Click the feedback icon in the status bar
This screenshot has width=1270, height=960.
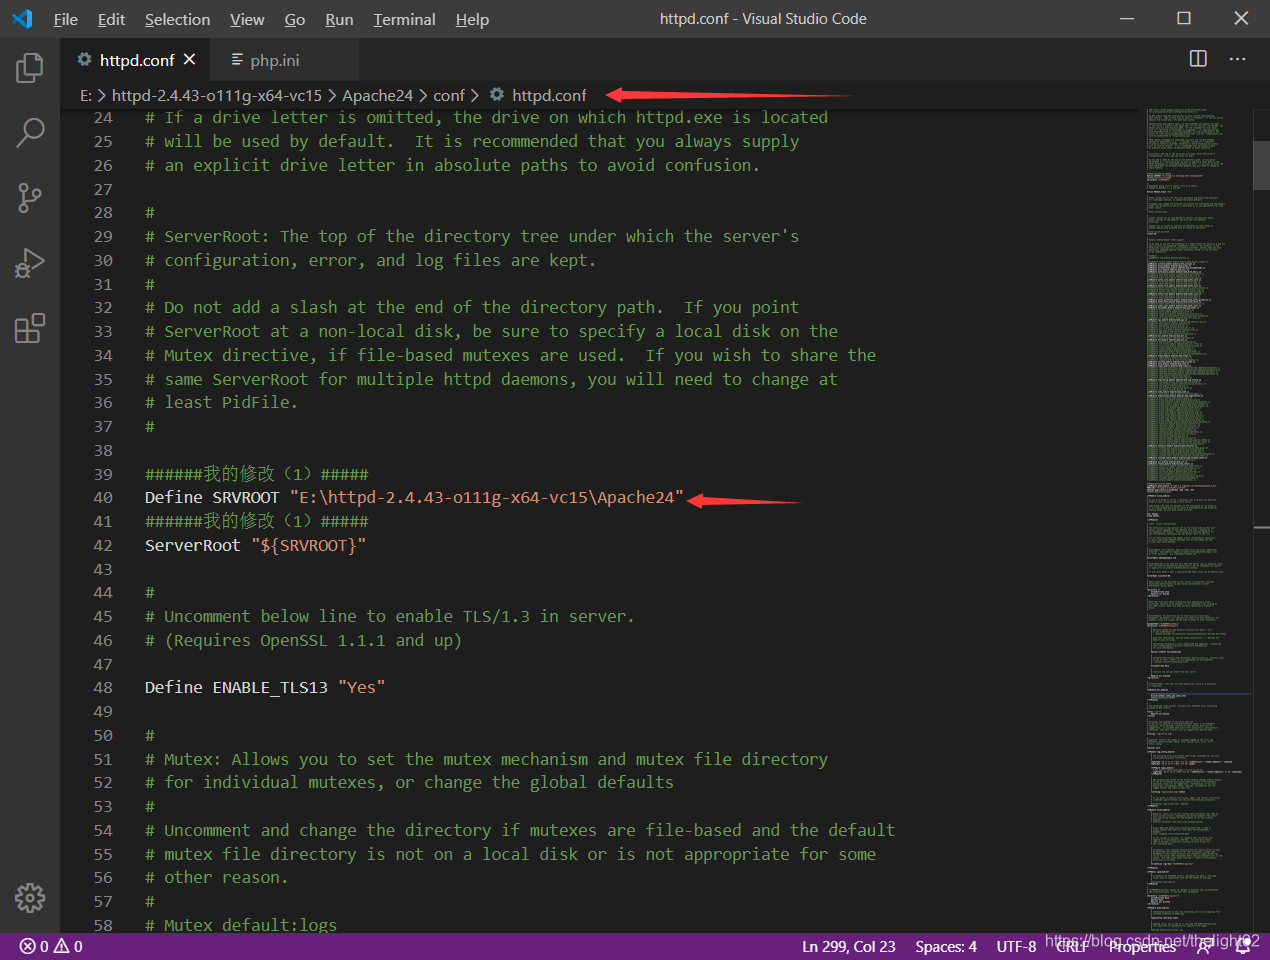click(x=1204, y=946)
